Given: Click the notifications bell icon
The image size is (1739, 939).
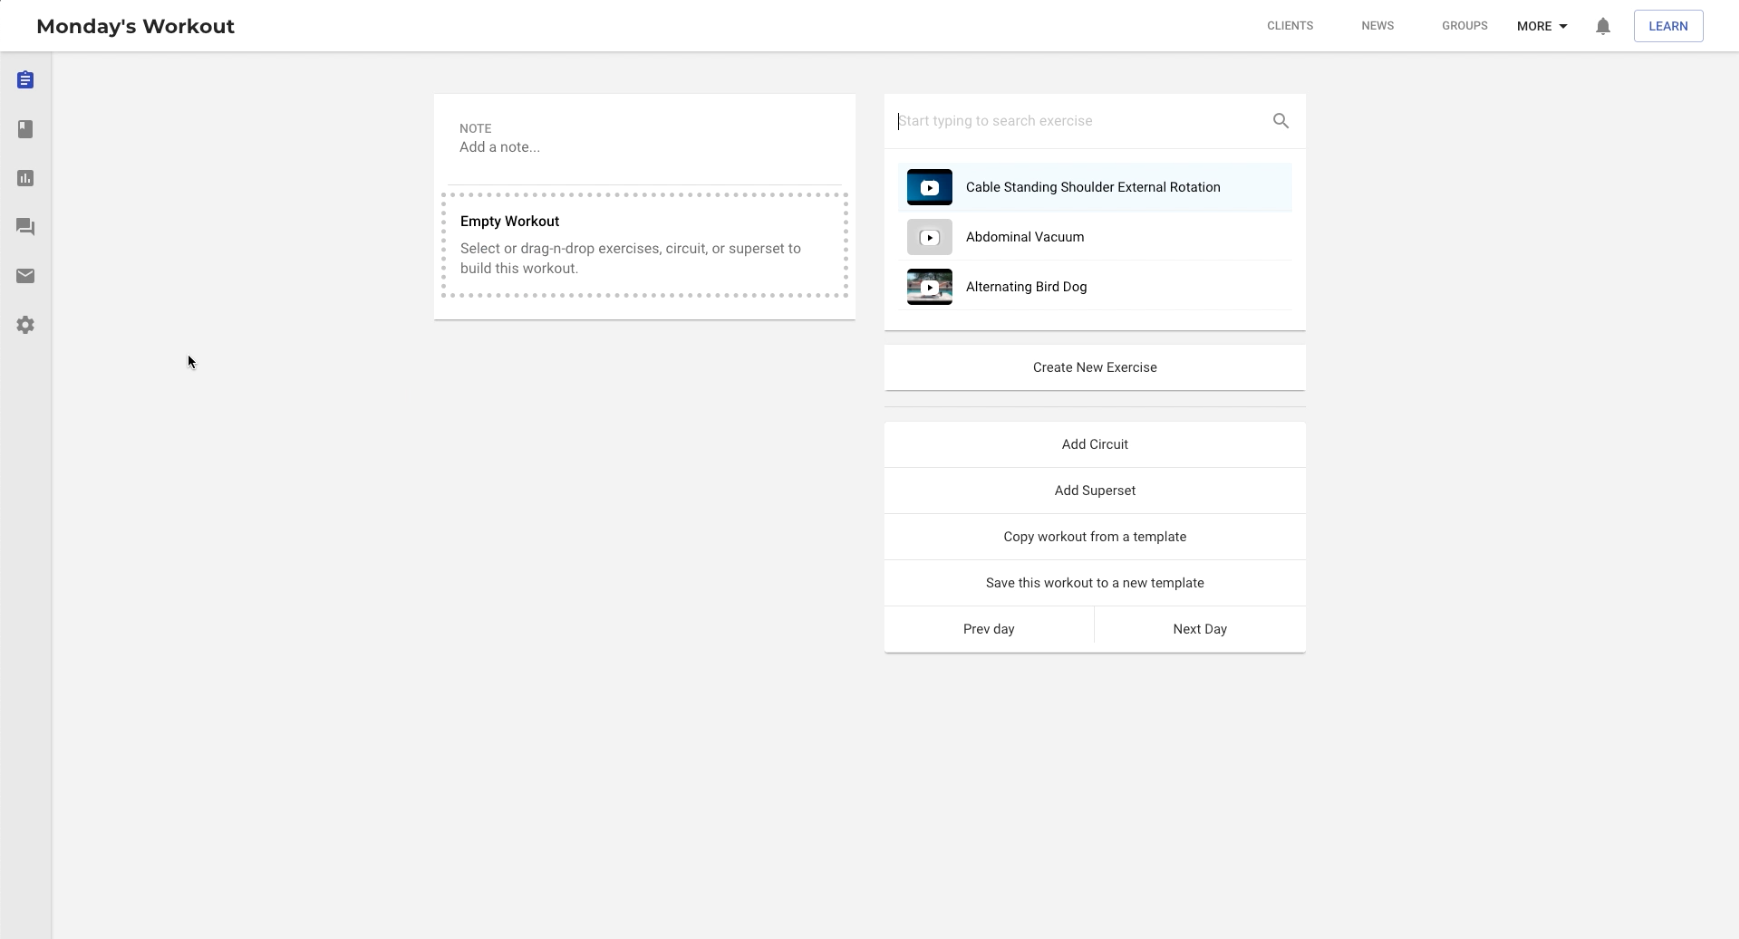Looking at the screenshot, I should tap(1603, 26).
